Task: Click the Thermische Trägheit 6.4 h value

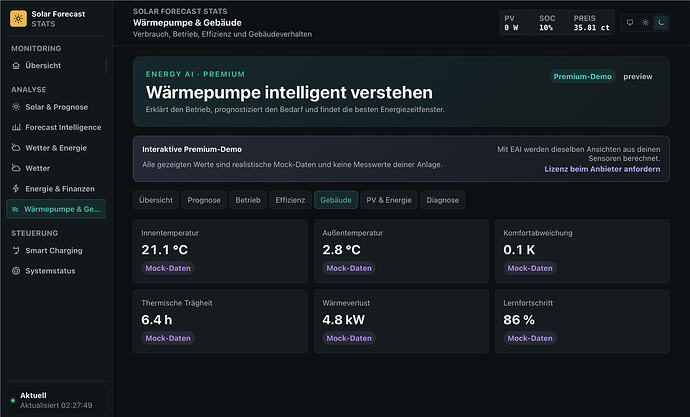Action: [157, 320]
